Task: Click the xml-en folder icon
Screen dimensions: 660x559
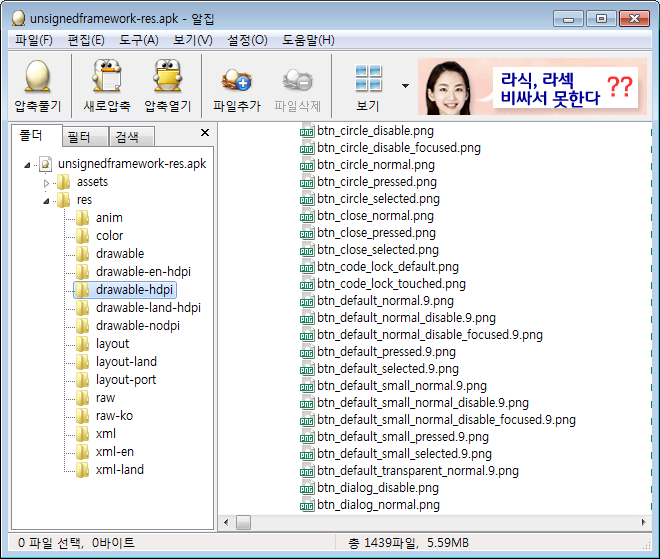Action: [82, 452]
